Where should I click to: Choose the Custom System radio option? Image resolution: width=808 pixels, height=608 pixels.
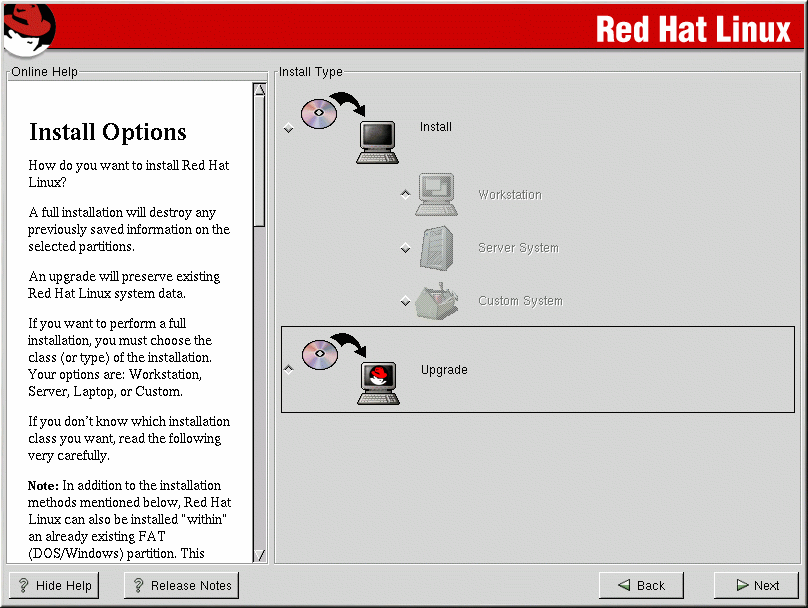[405, 301]
